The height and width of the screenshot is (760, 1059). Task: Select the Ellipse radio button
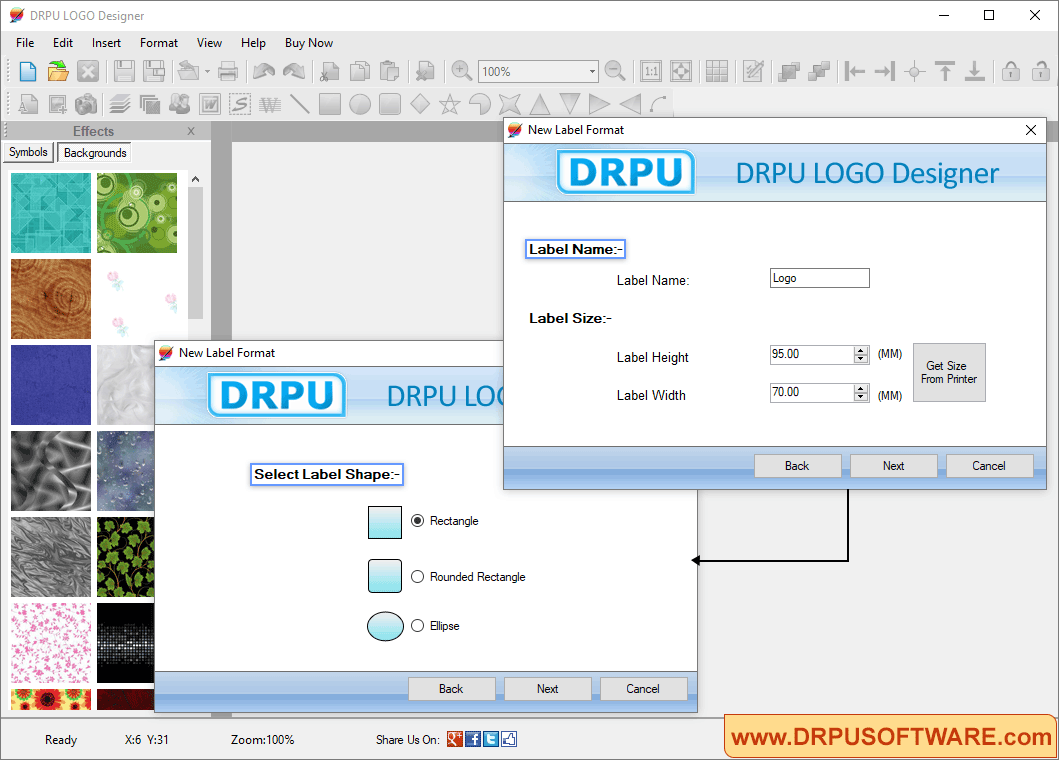pos(417,626)
